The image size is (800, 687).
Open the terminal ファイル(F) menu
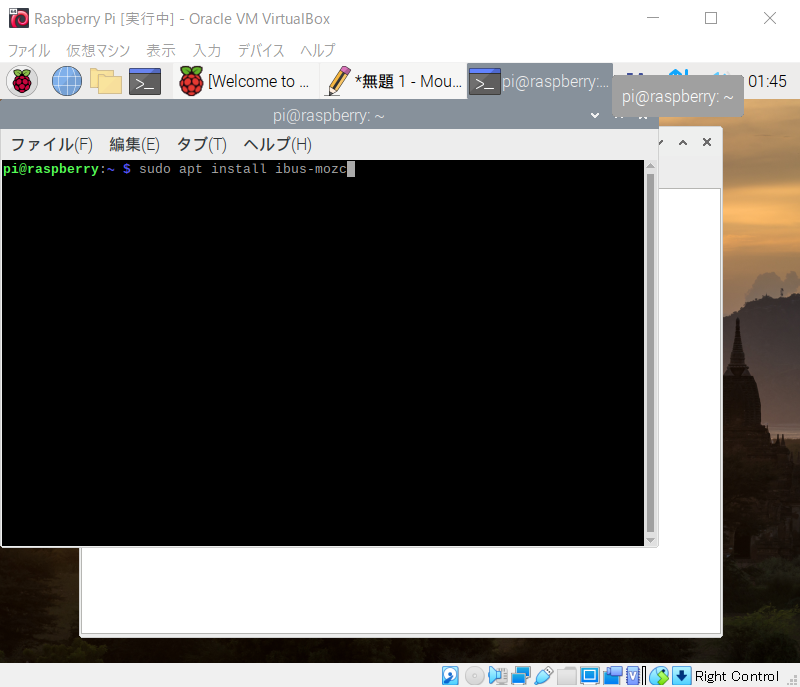pos(52,144)
